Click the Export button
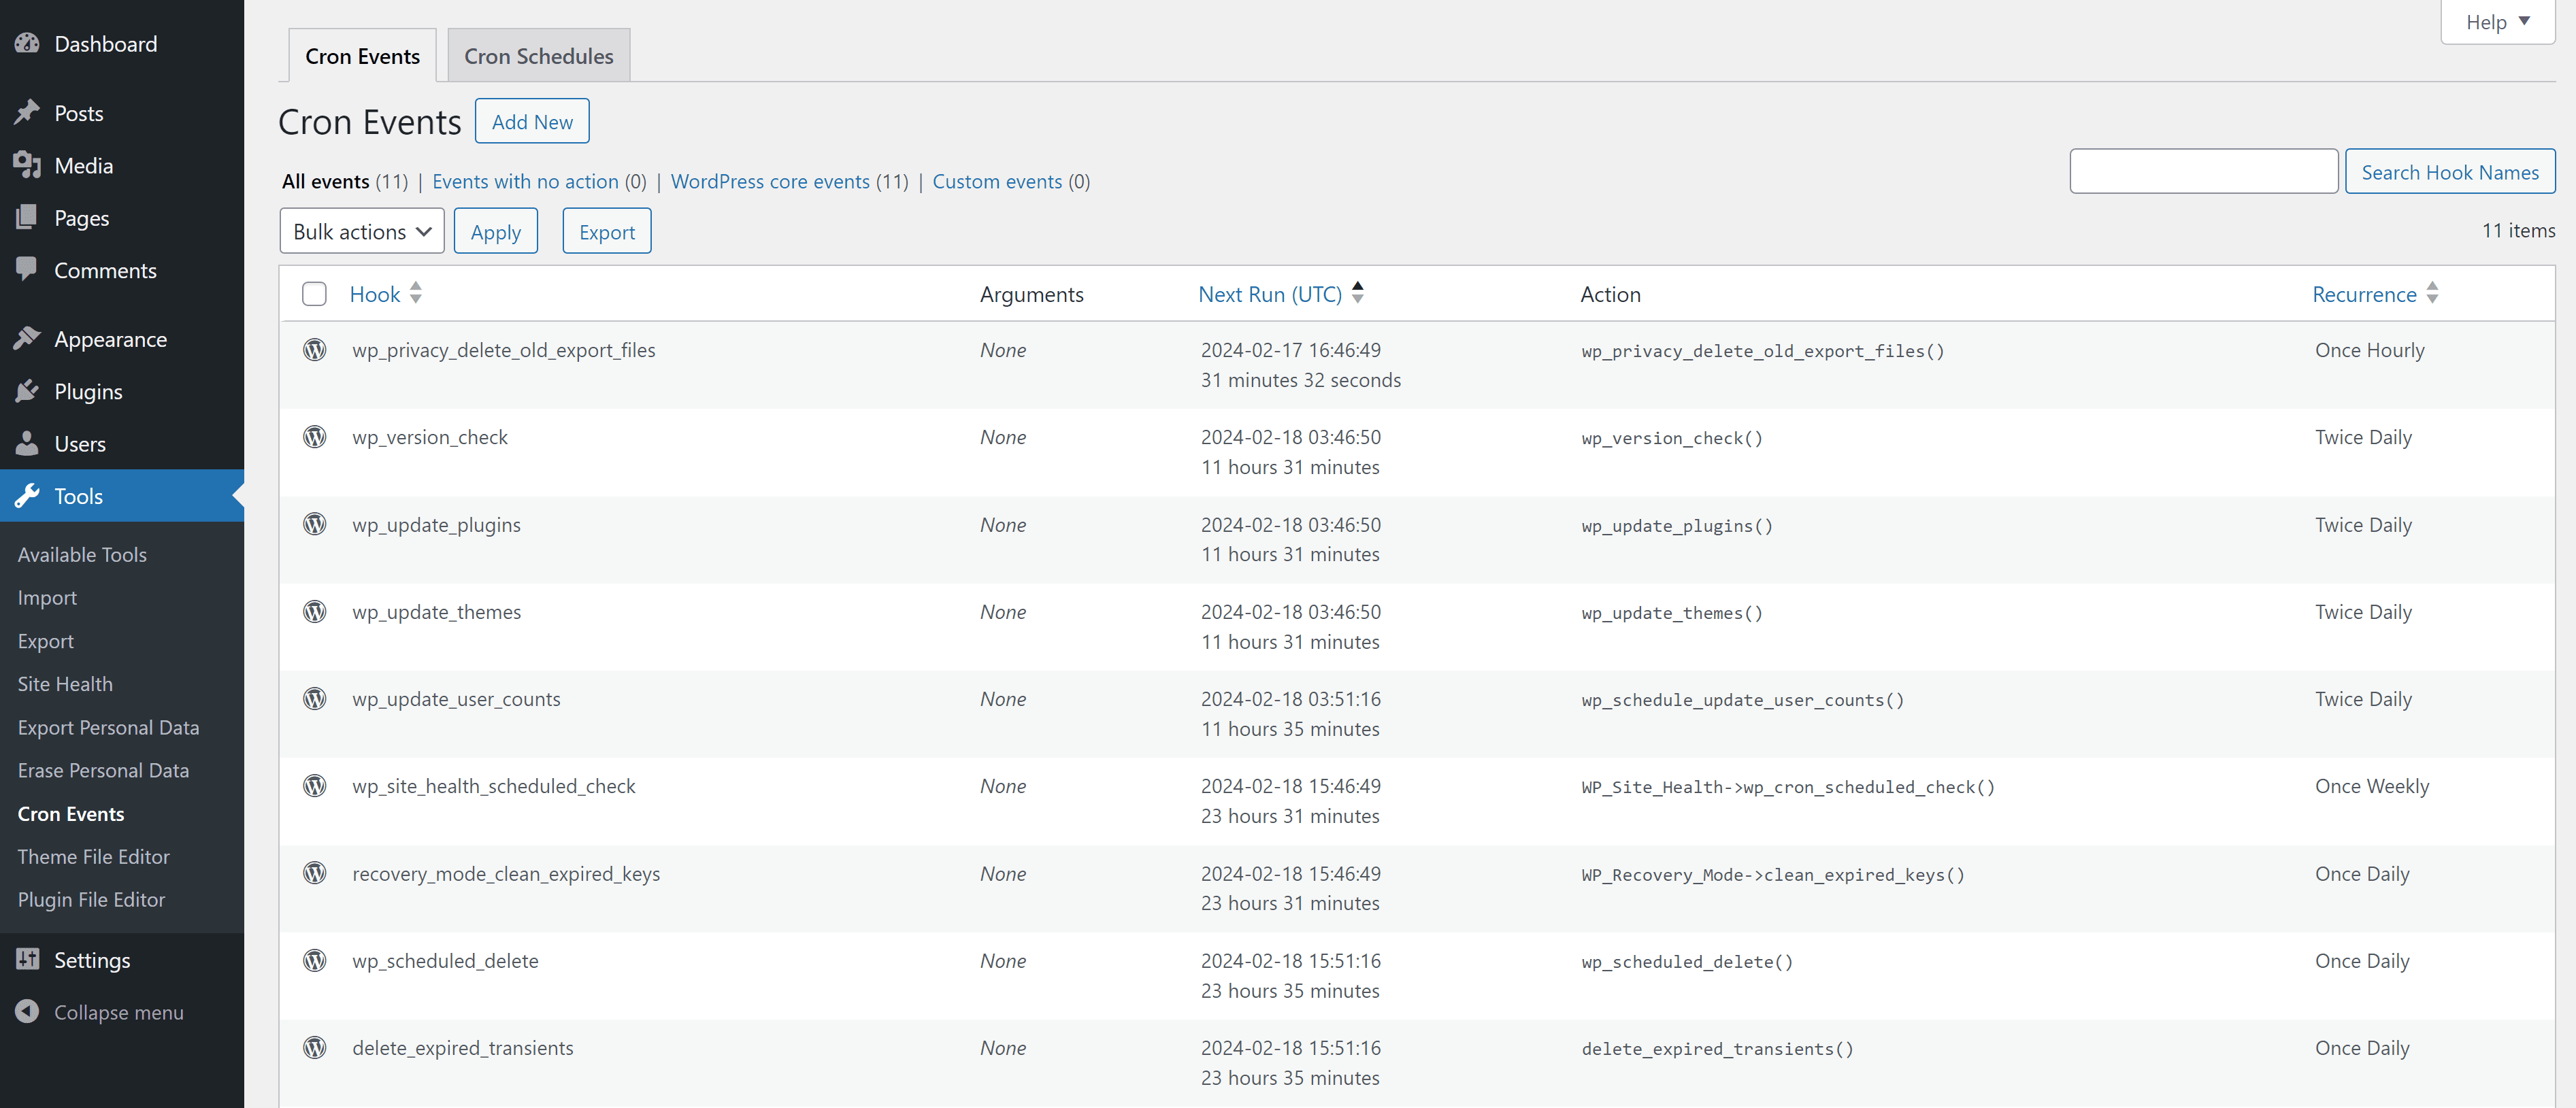Image resolution: width=2576 pixels, height=1108 pixels. click(x=606, y=231)
